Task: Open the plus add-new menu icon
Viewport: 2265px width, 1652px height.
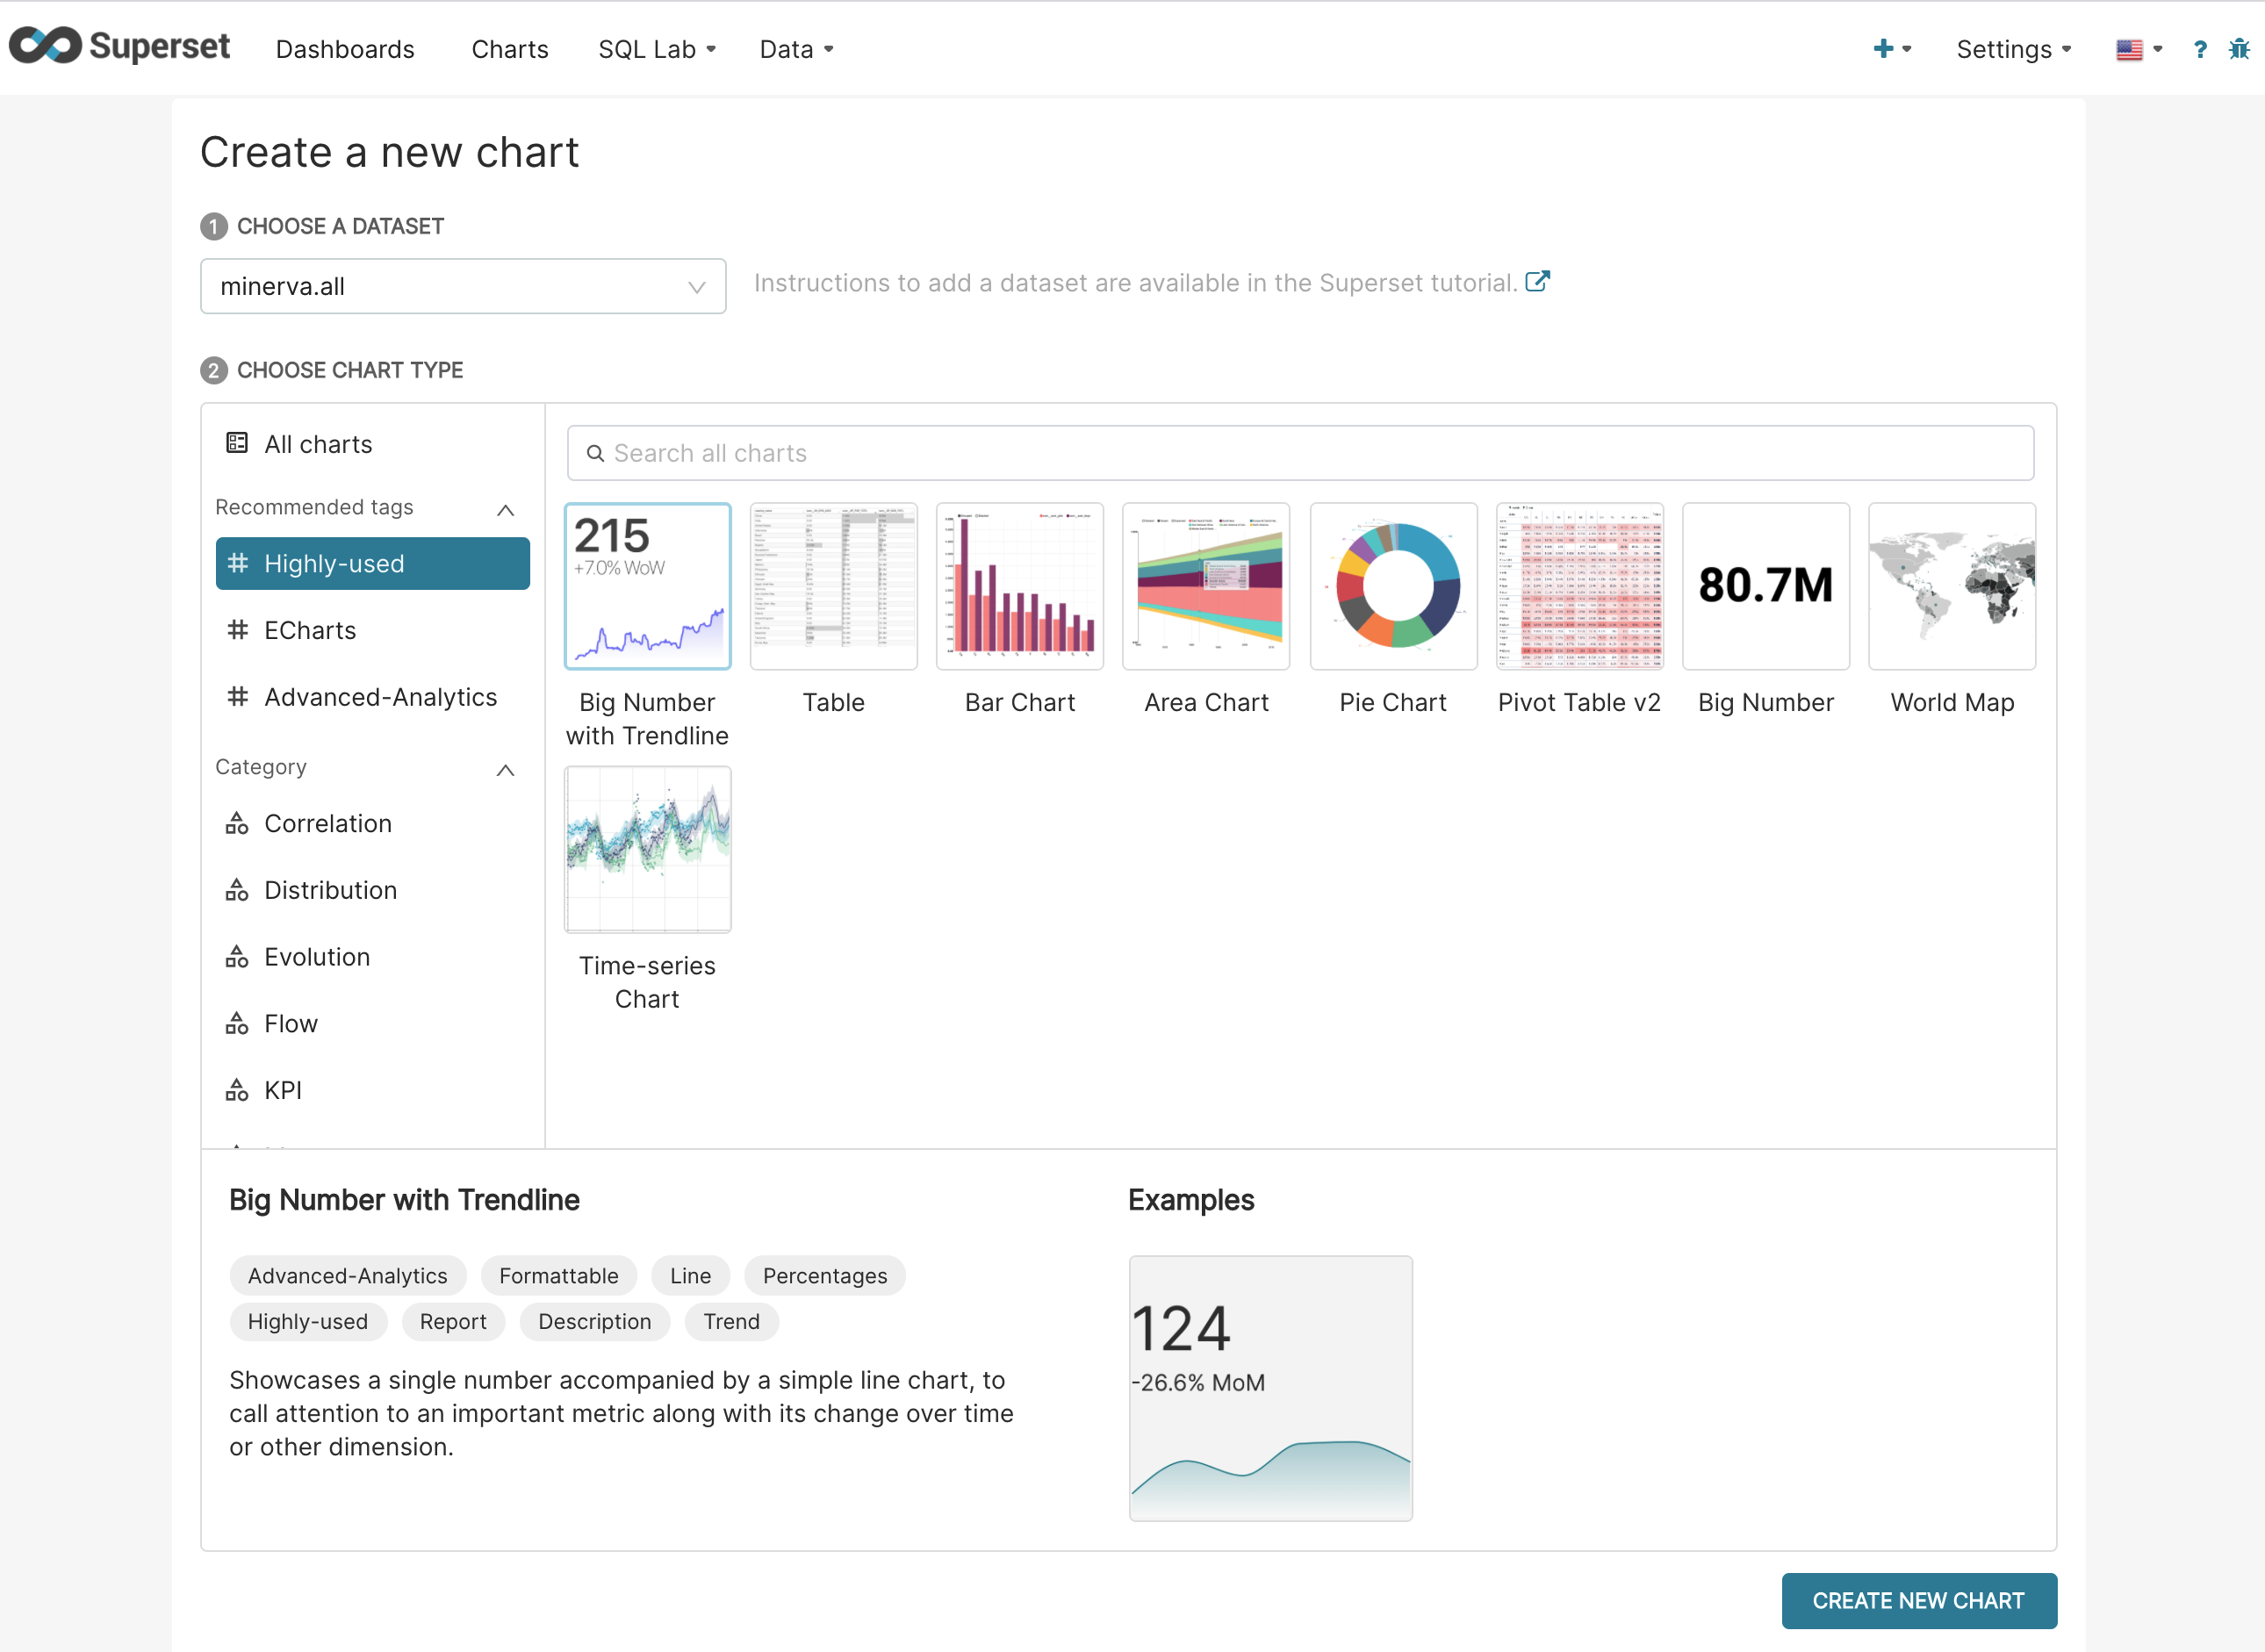Action: [1884, 49]
